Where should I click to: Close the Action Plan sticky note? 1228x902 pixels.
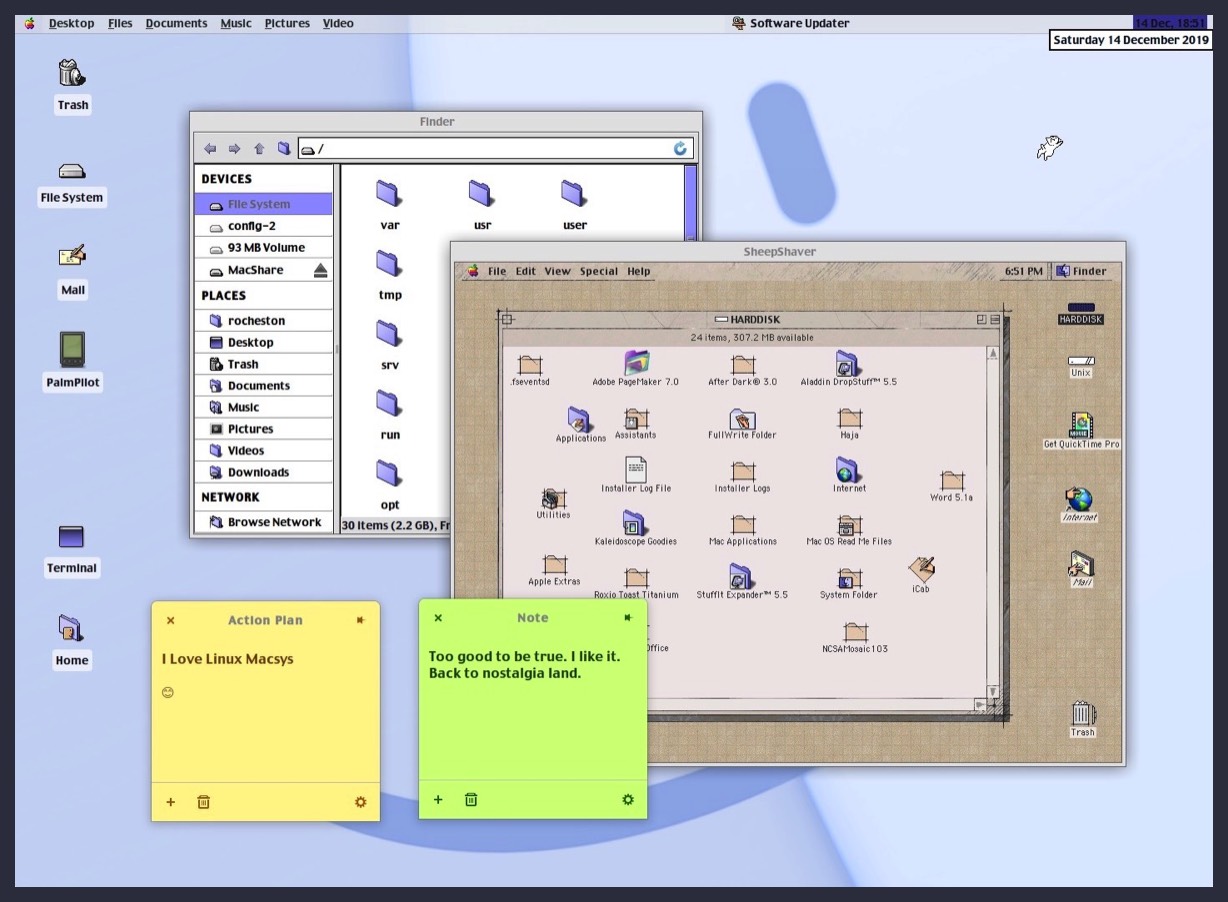[x=171, y=620]
